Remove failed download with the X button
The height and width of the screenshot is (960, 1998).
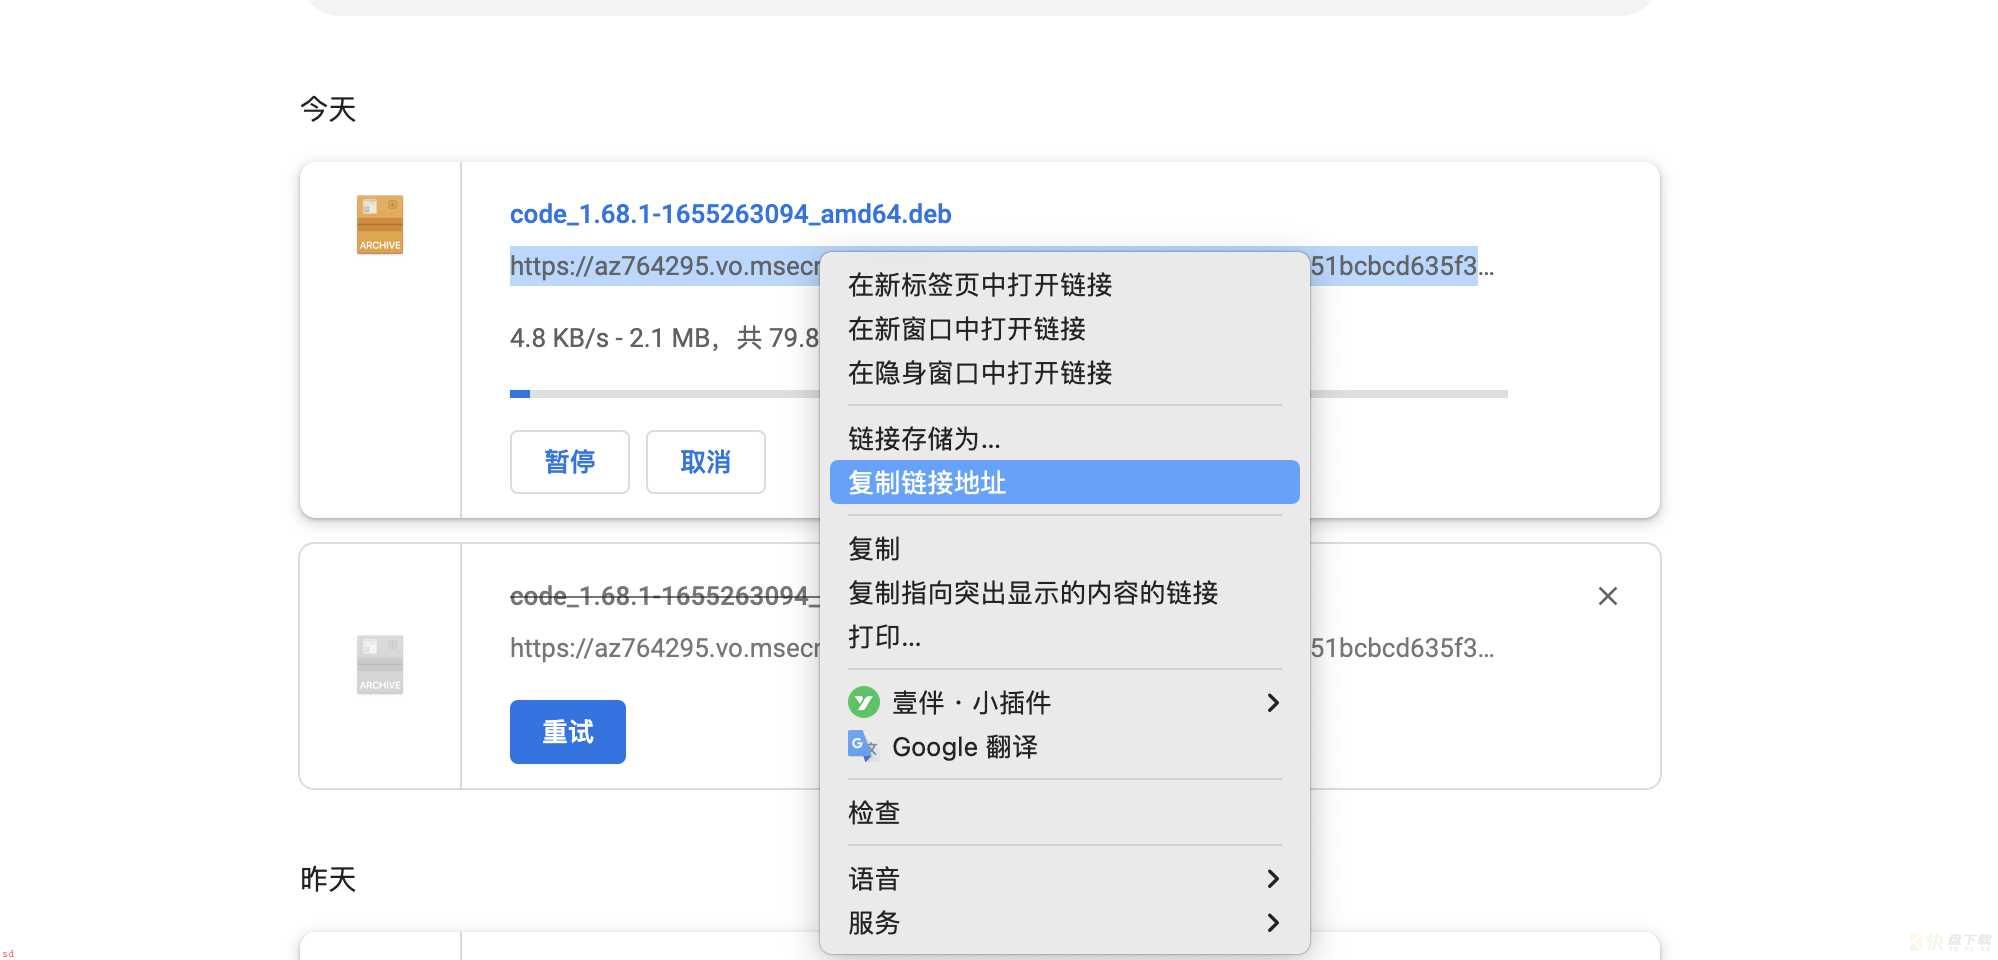pyautogui.click(x=1607, y=596)
